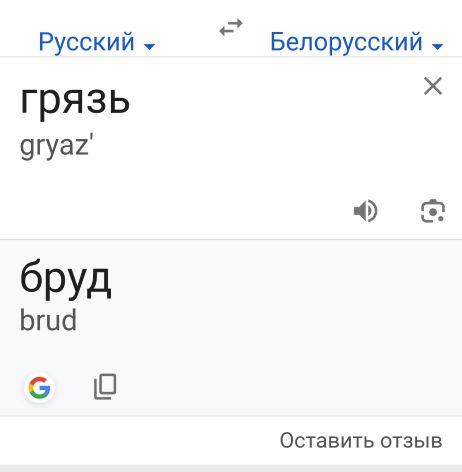Open the Русский source language dropdown
This screenshot has height=472, width=462.
(x=97, y=42)
